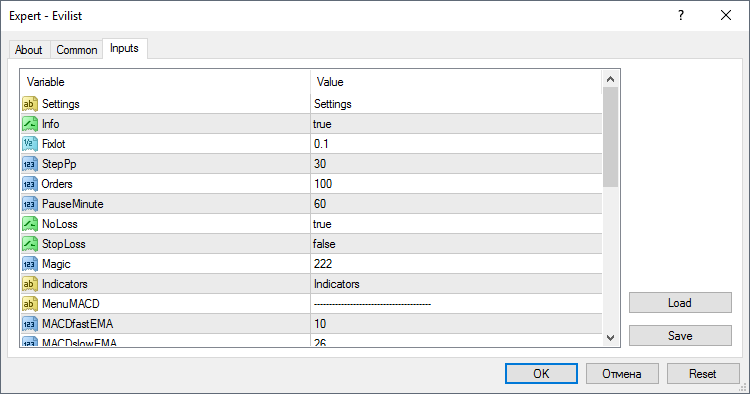Viewport: 750px width, 394px height.
Task: Click the NoLoss variable name
Action: 60,224
